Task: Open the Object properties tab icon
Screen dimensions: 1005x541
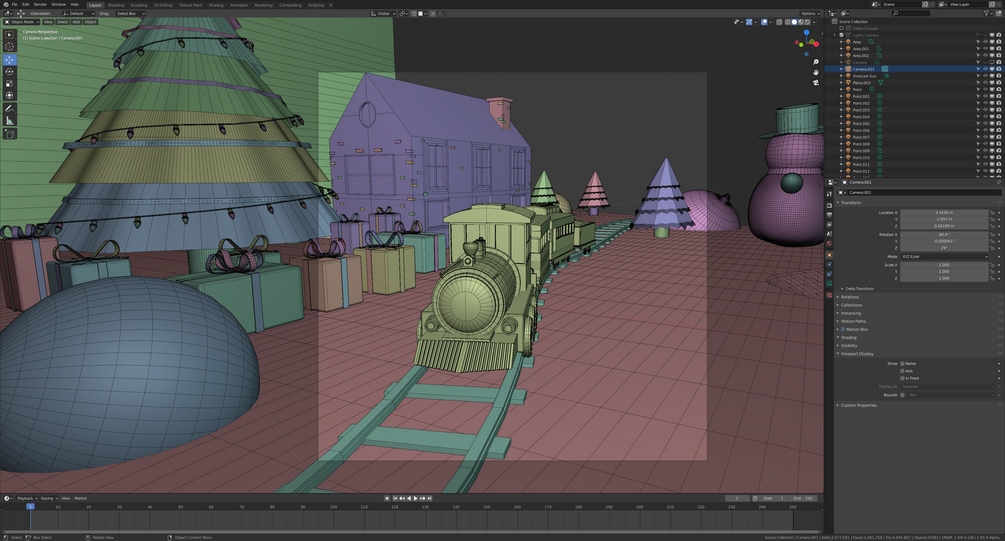Action: click(x=829, y=254)
